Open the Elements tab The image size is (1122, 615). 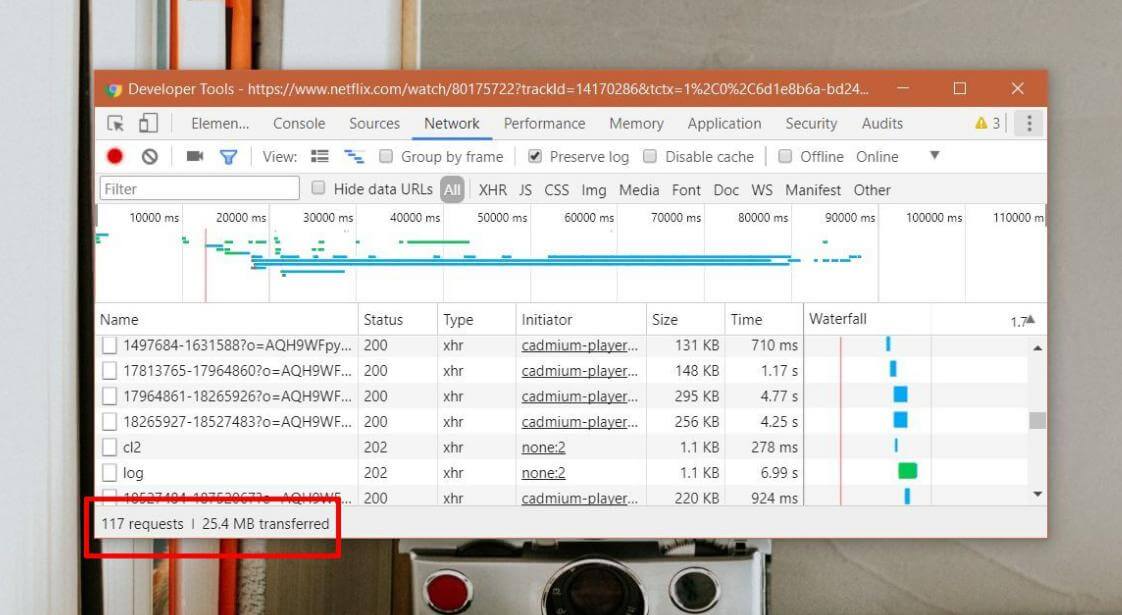[220, 124]
